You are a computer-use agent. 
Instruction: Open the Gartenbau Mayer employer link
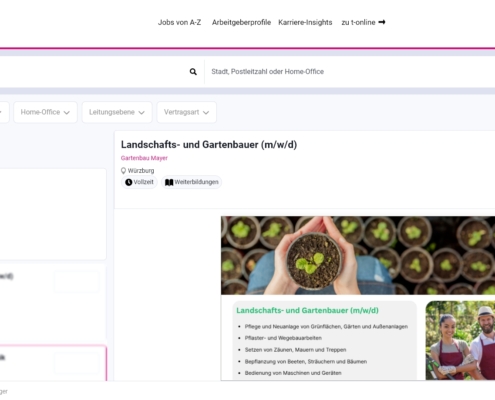click(x=144, y=158)
